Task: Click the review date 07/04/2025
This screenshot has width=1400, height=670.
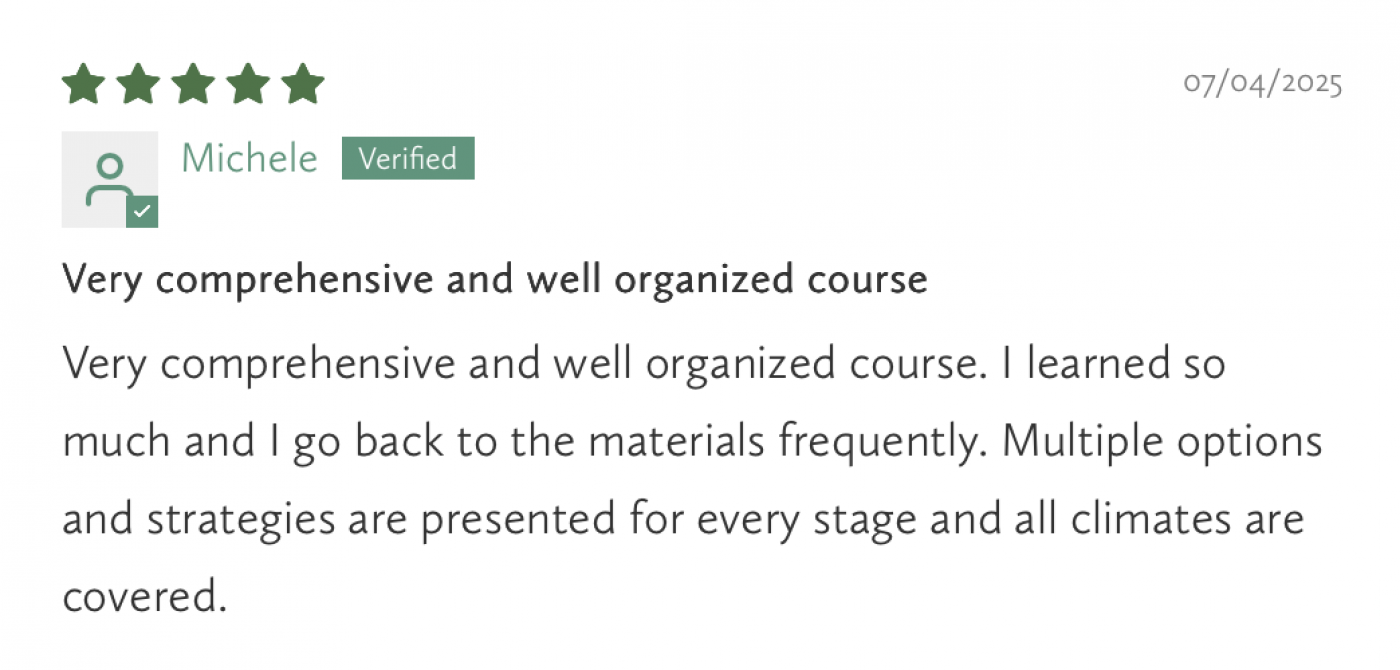Action: 1263,83
